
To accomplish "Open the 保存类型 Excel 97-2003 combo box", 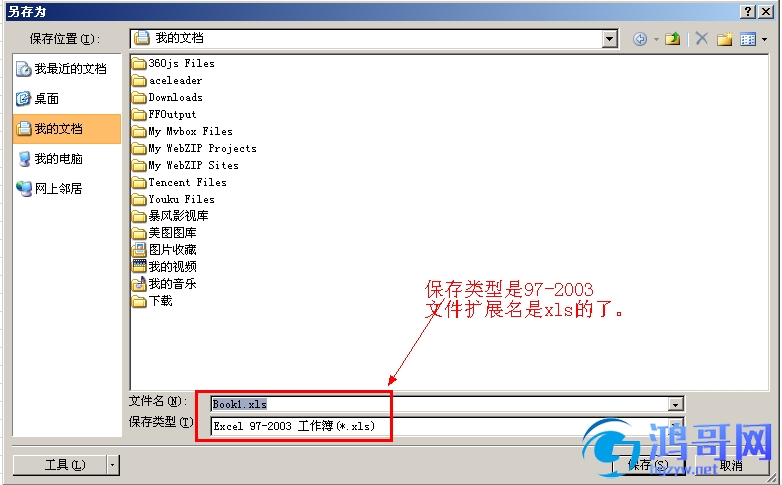I will click(x=447, y=426).
